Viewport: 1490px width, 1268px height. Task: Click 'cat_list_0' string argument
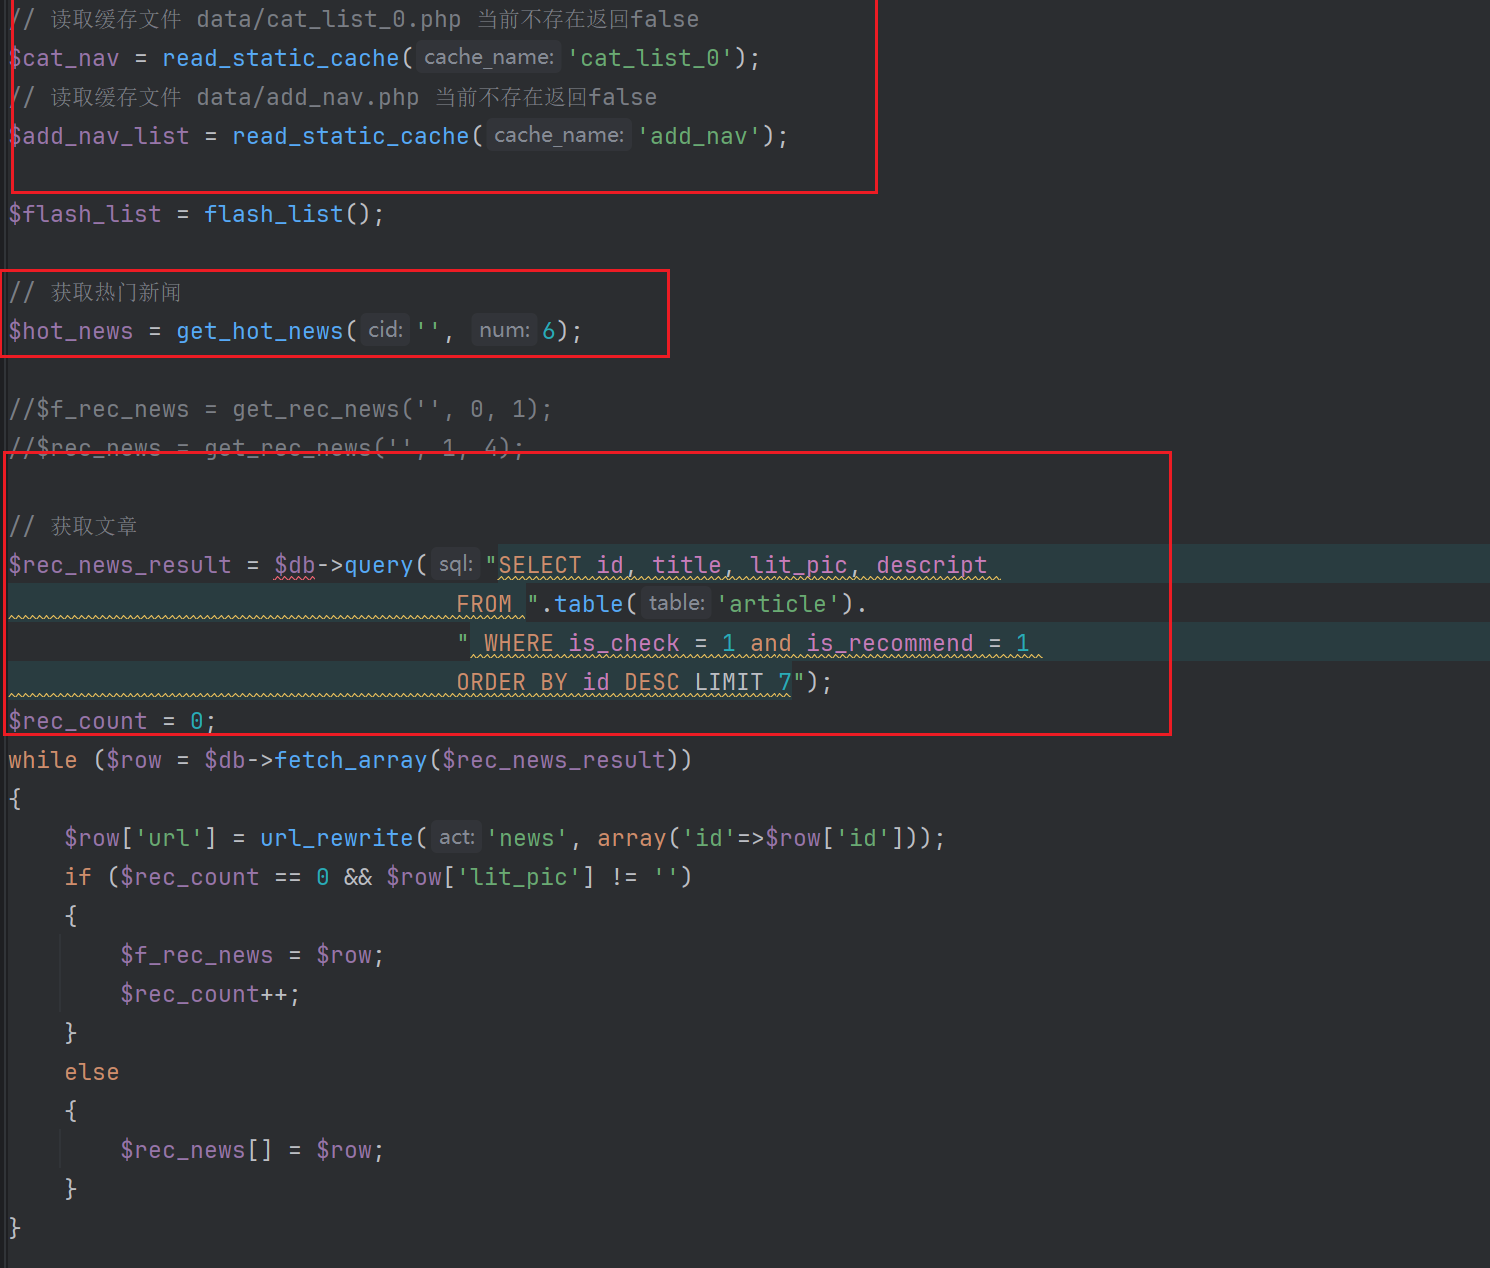coord(650,58)
